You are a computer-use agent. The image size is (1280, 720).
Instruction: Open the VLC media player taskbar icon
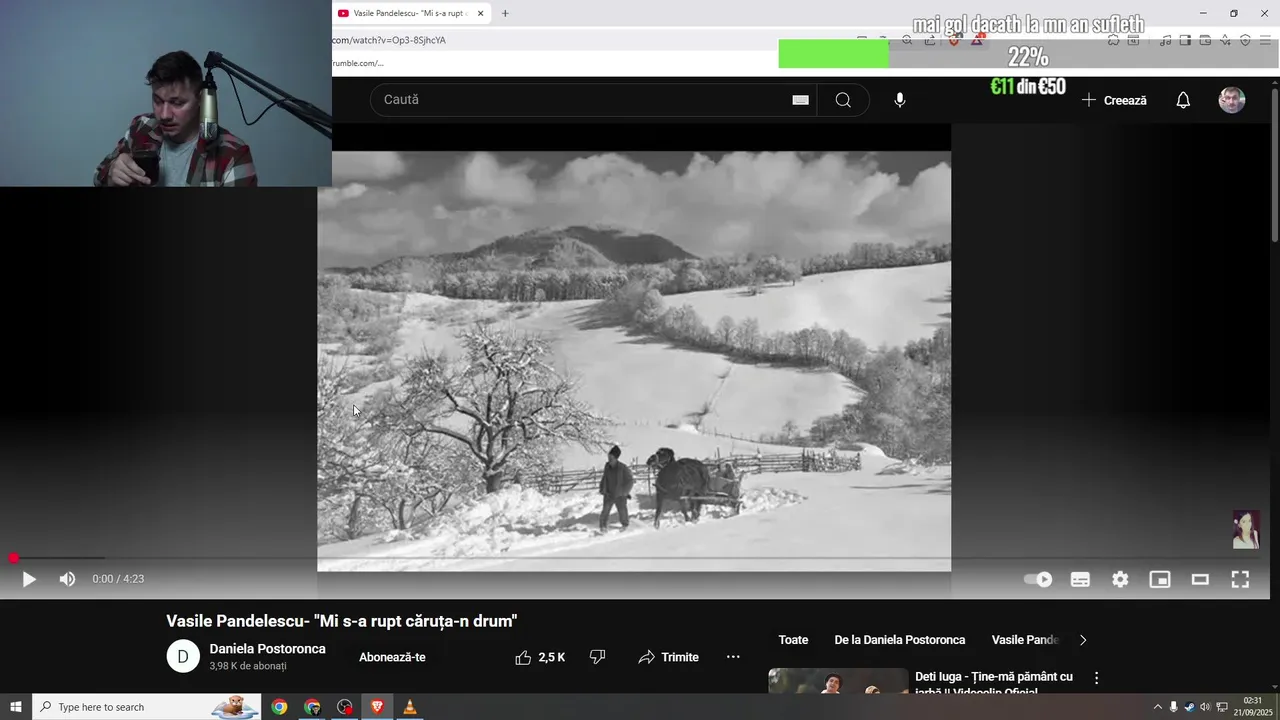(x=409, y=707)
